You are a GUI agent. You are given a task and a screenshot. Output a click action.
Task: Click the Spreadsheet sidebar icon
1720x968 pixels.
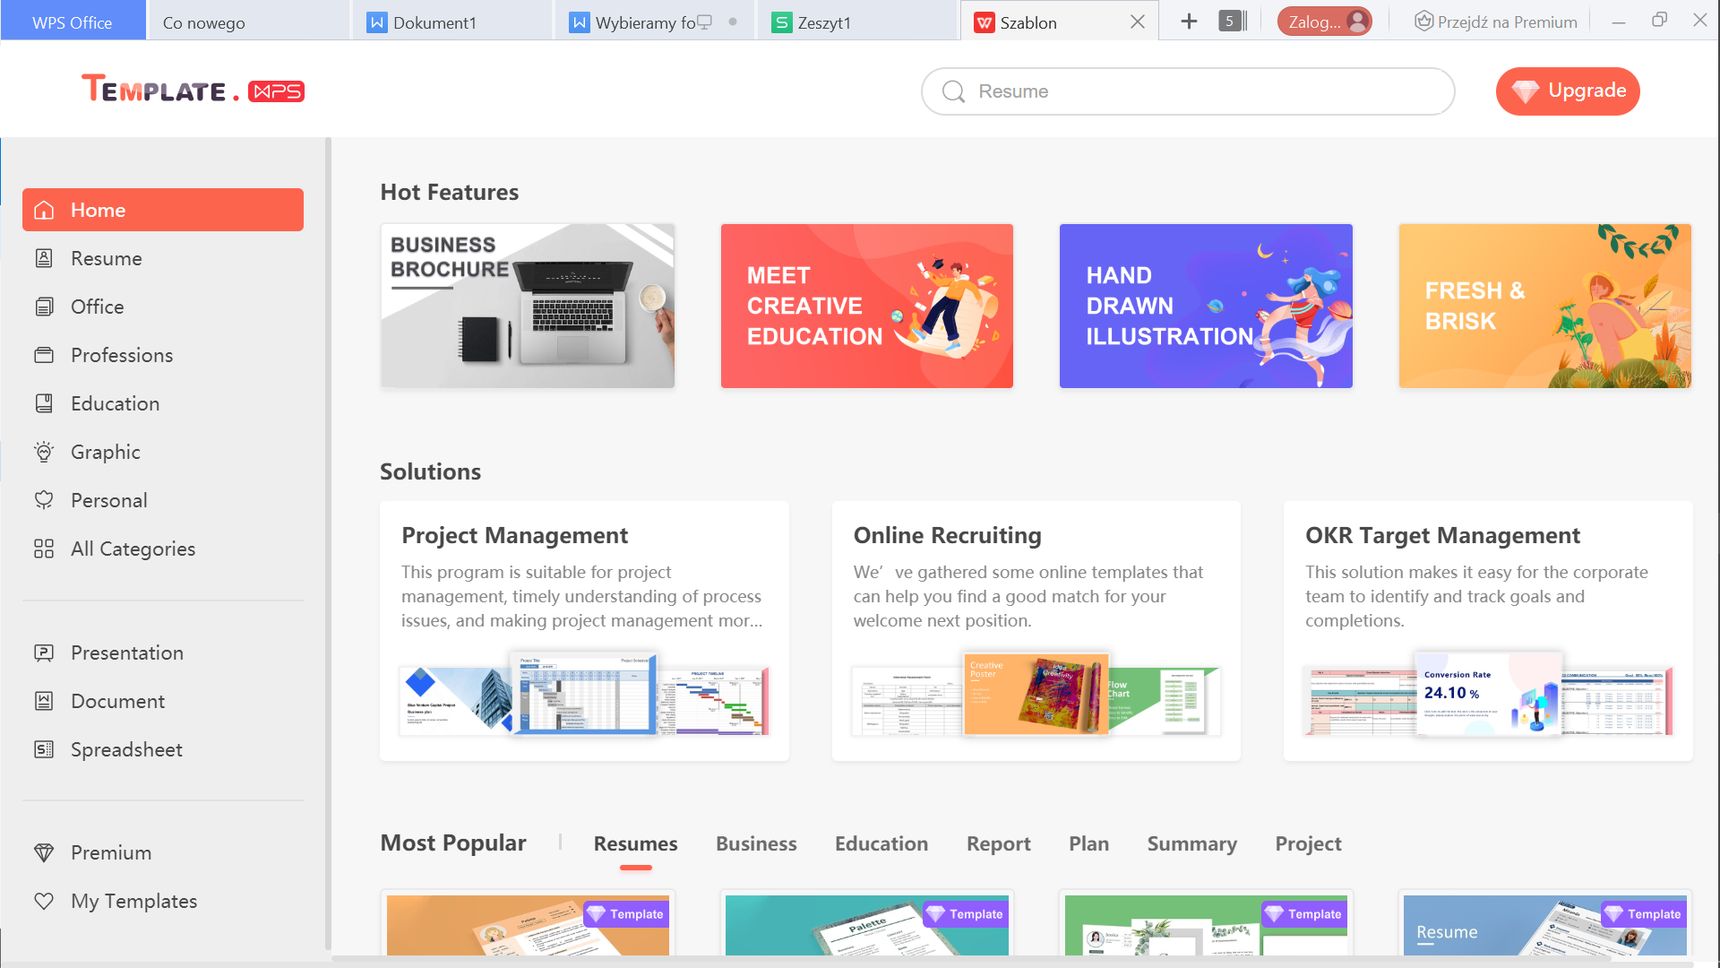click(44, 750)
